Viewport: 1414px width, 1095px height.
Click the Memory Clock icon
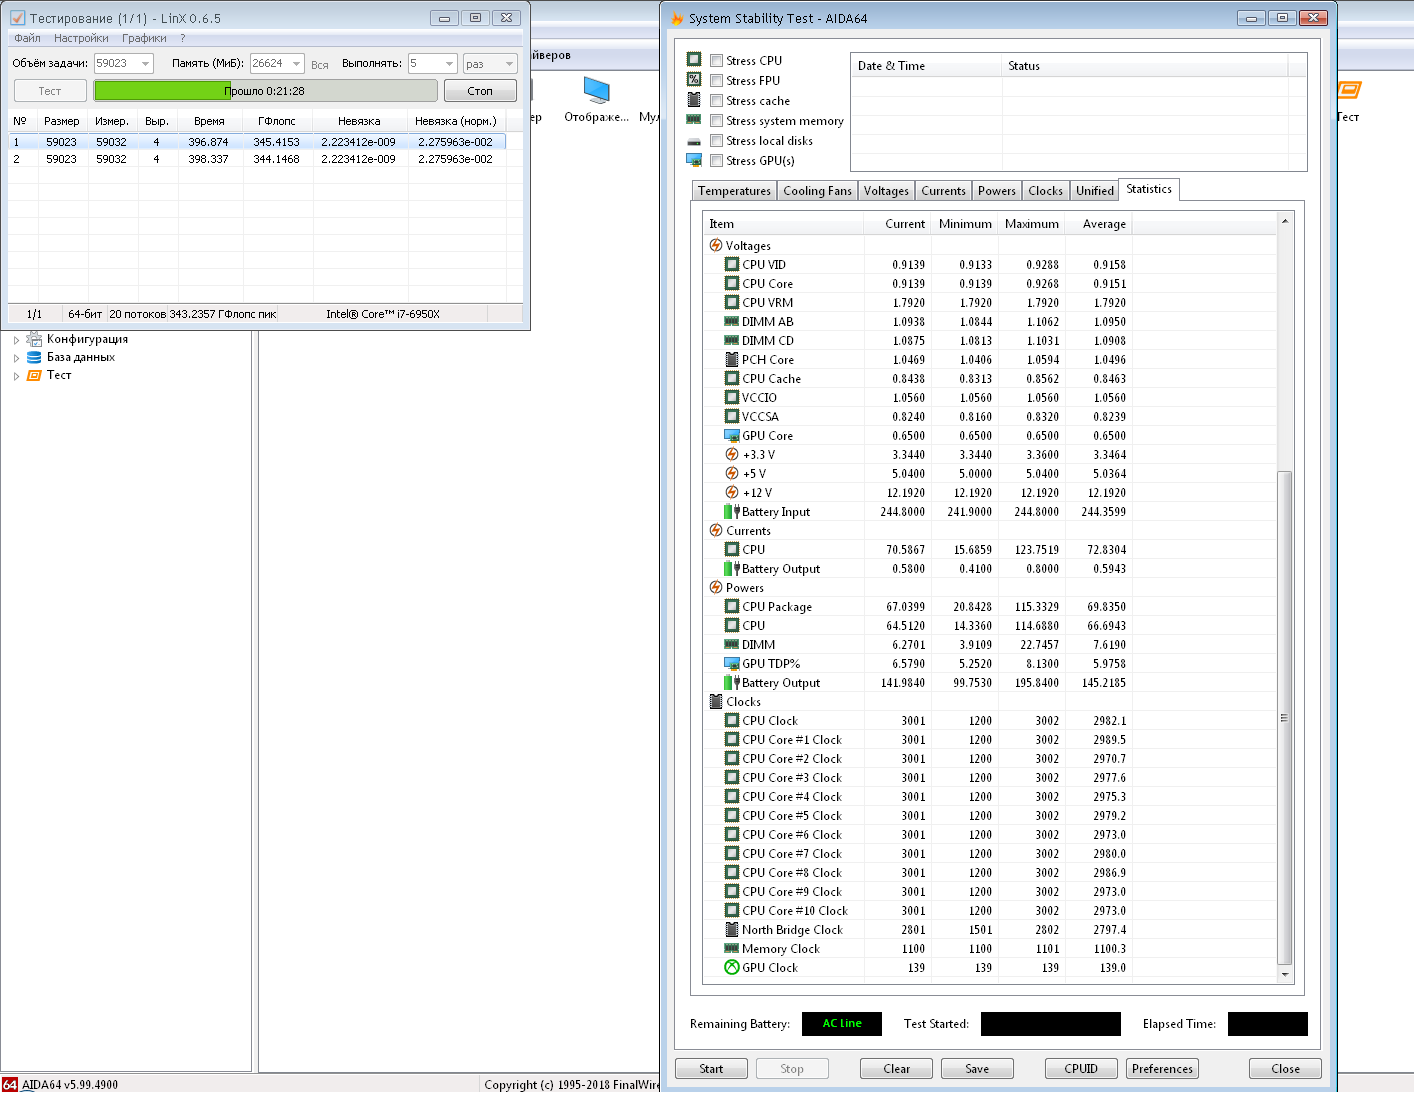(x=732, y=948)
